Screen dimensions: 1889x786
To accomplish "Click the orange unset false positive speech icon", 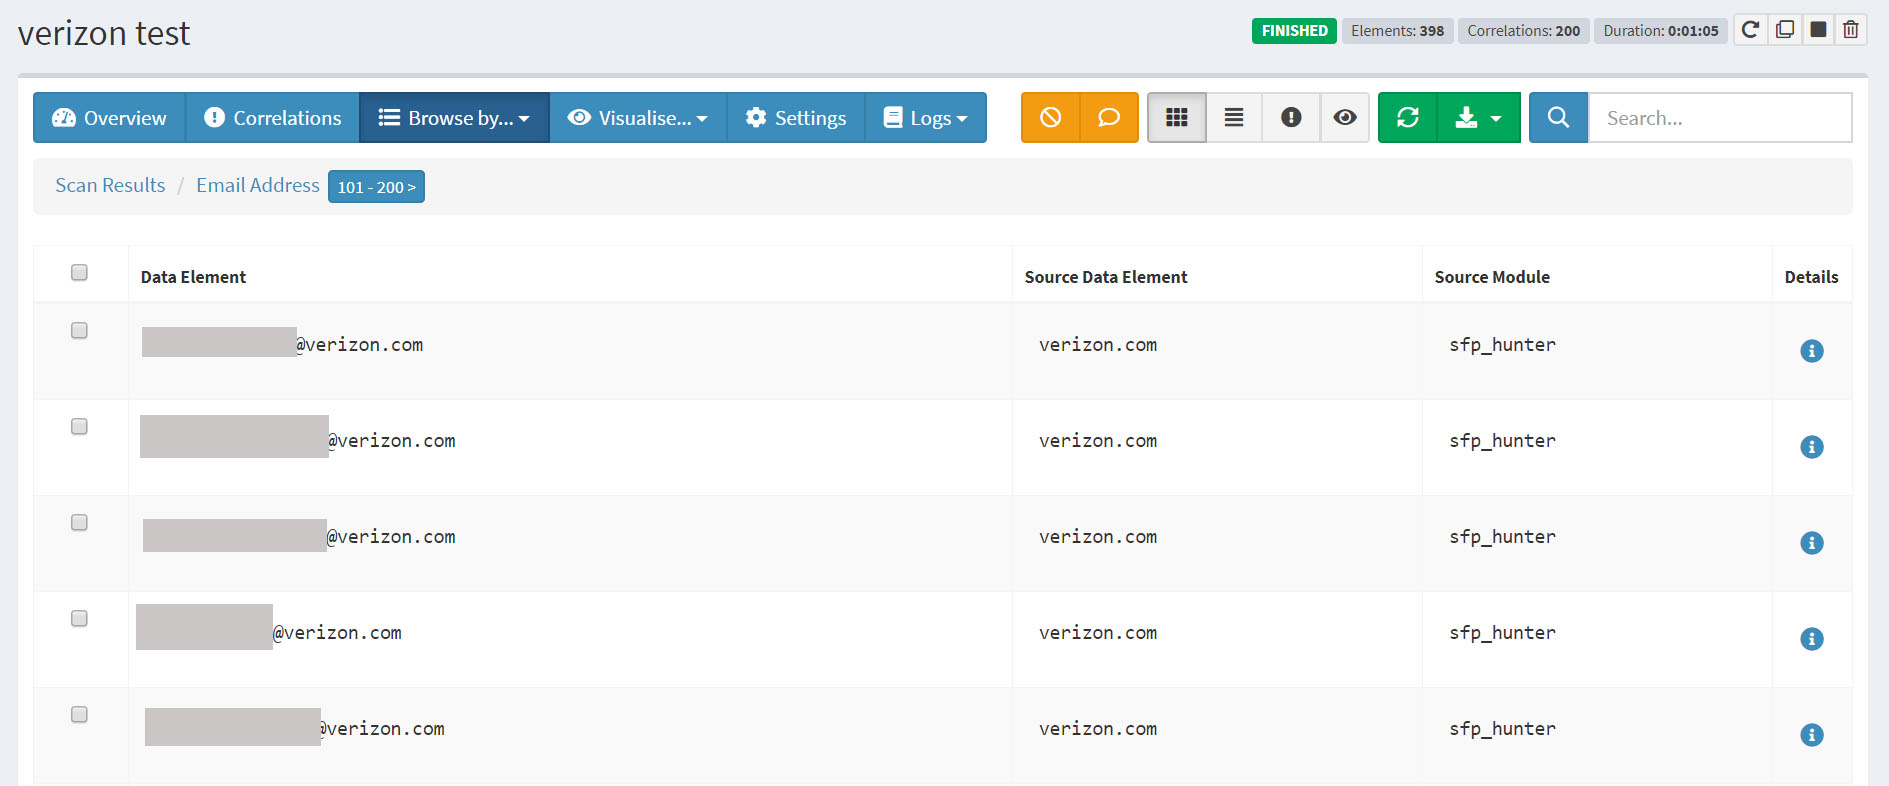I will click(x=1109, y=118).
